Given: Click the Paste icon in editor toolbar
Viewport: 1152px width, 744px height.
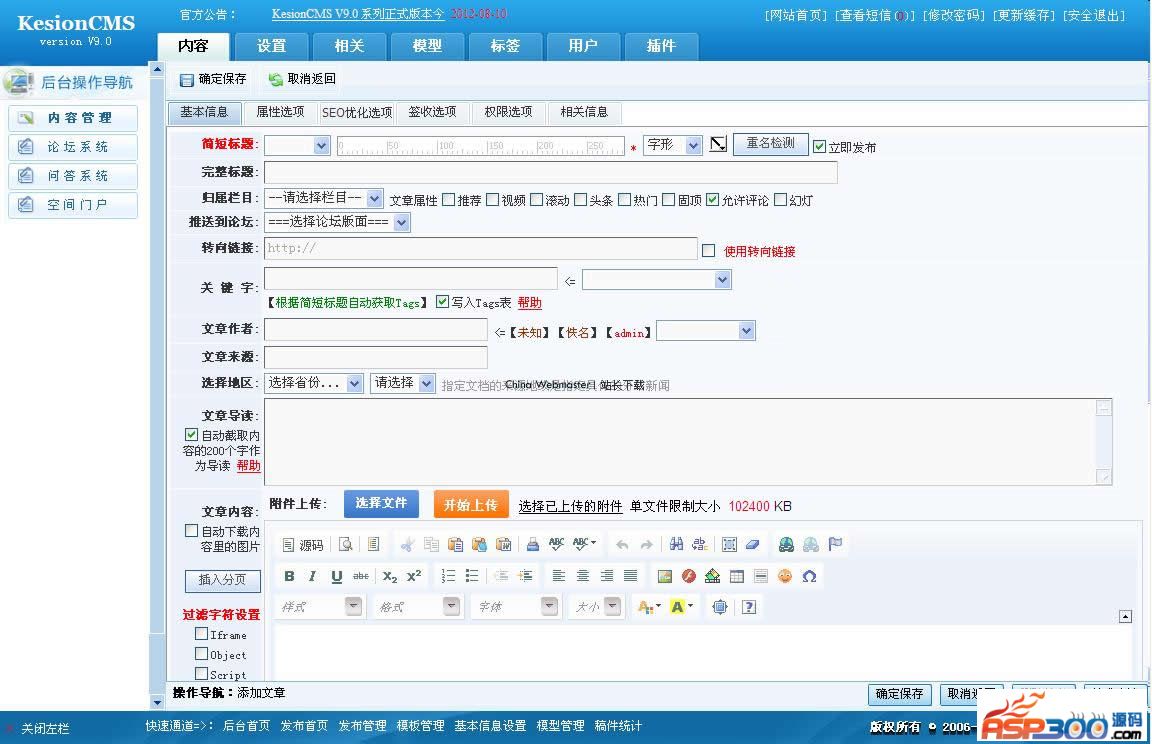Looking at the screenshot, I should tap(456, 544).
